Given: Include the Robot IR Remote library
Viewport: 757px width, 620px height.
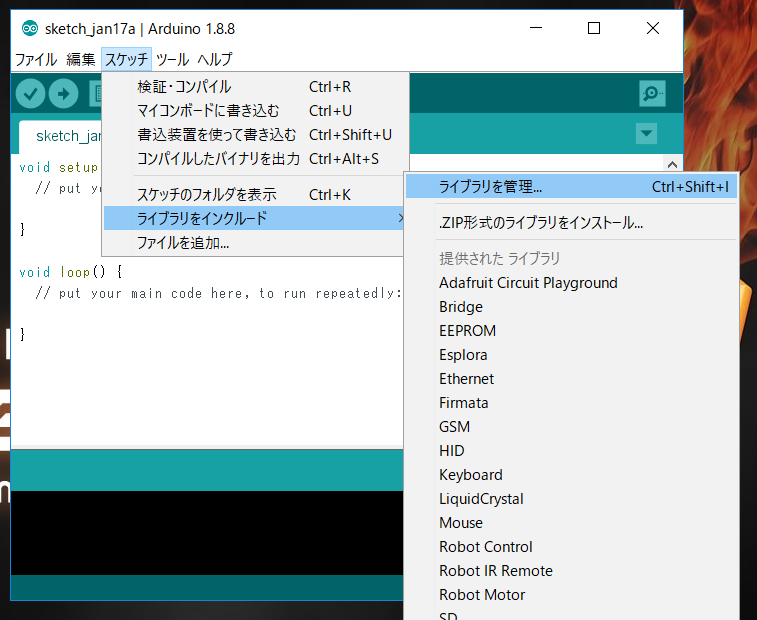Looking at the screenshot, I should [x=571, y=571].
